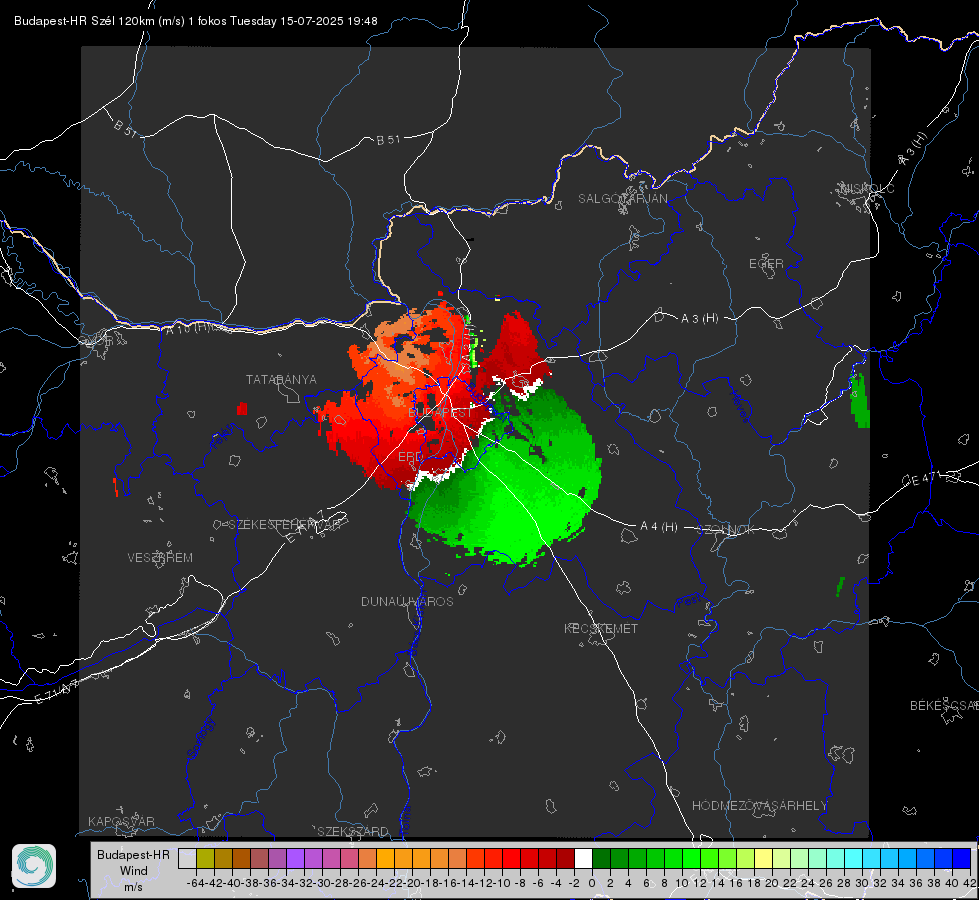Click the A 4 (H) road label
The width and height of the screenshot is (979, 900).
pyautogui.click(x=659, y=527)
